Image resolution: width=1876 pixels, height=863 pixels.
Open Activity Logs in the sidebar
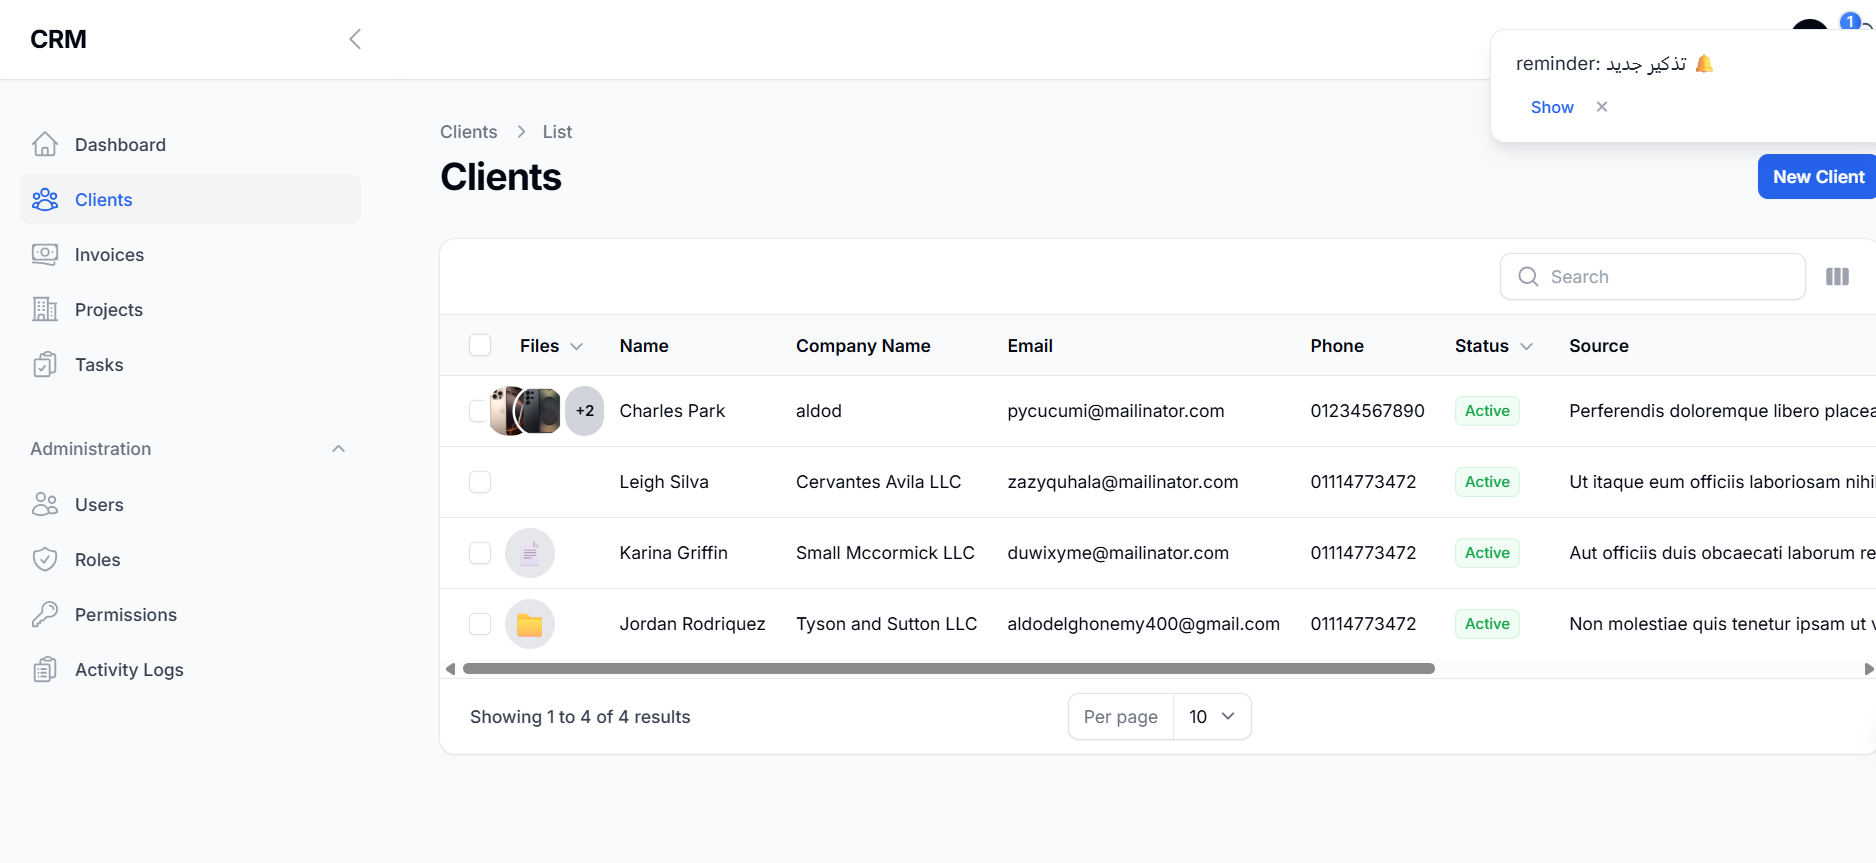pos(190,669)
